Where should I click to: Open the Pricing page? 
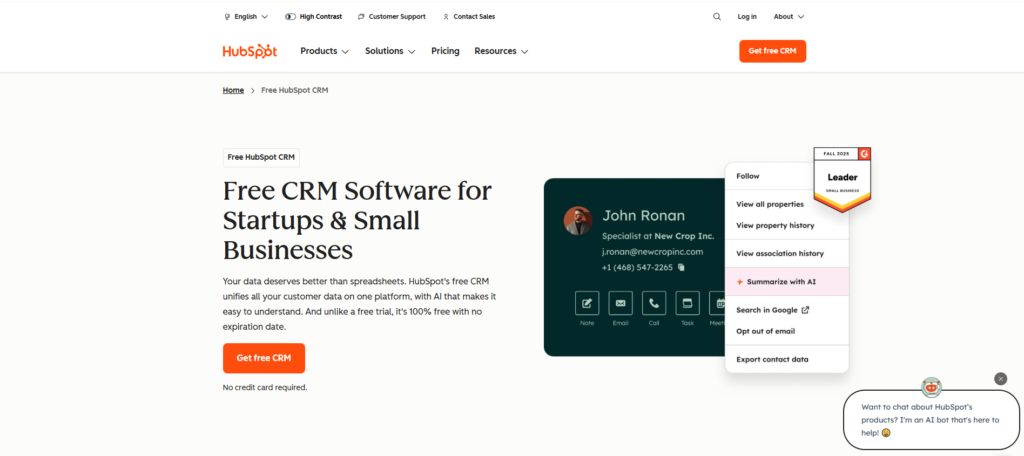pyautogui.click(x=445, y=51)
